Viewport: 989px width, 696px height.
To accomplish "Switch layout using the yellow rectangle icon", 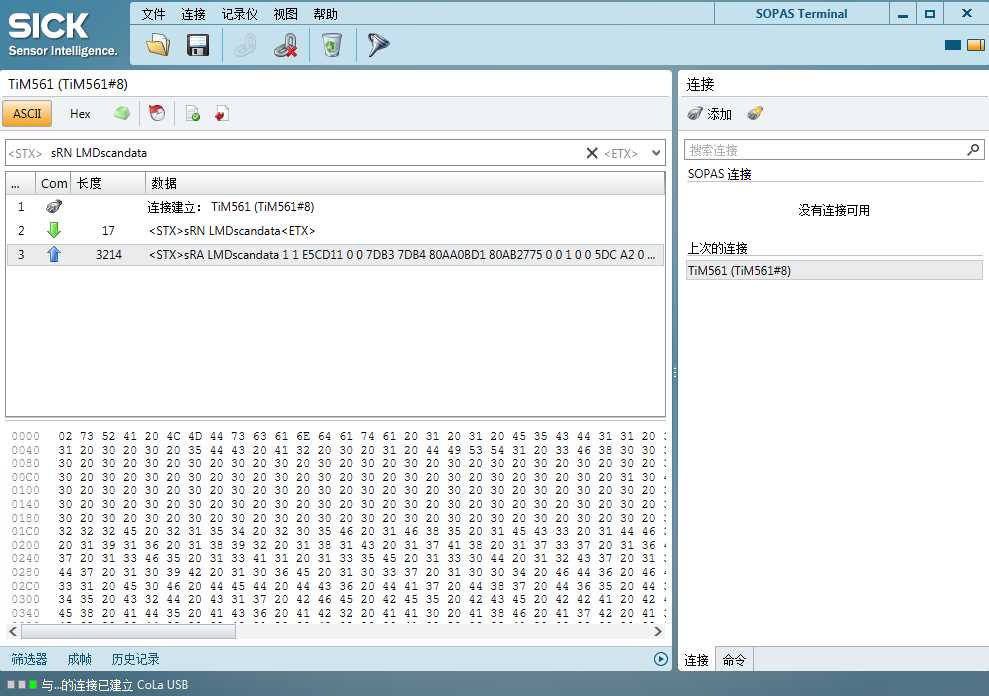I will (x=975, y=45).
